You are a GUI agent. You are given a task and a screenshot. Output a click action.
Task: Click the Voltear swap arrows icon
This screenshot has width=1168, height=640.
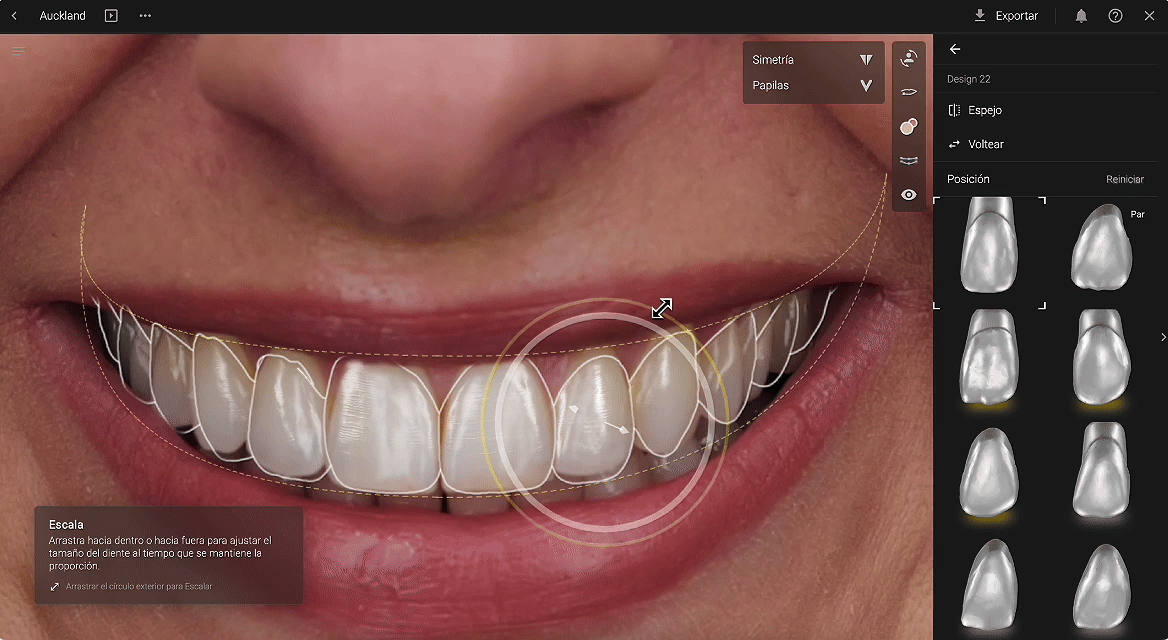[954, 145]
